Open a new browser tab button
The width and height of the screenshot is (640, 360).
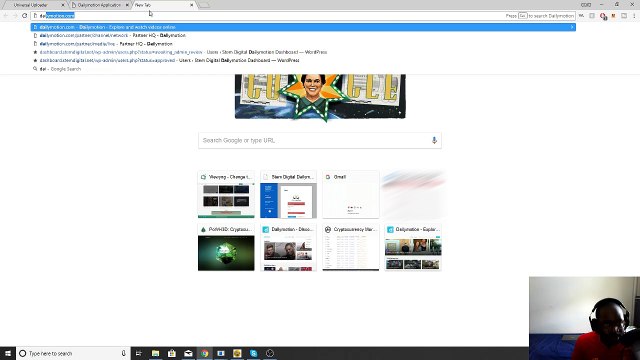coord(204,5)
